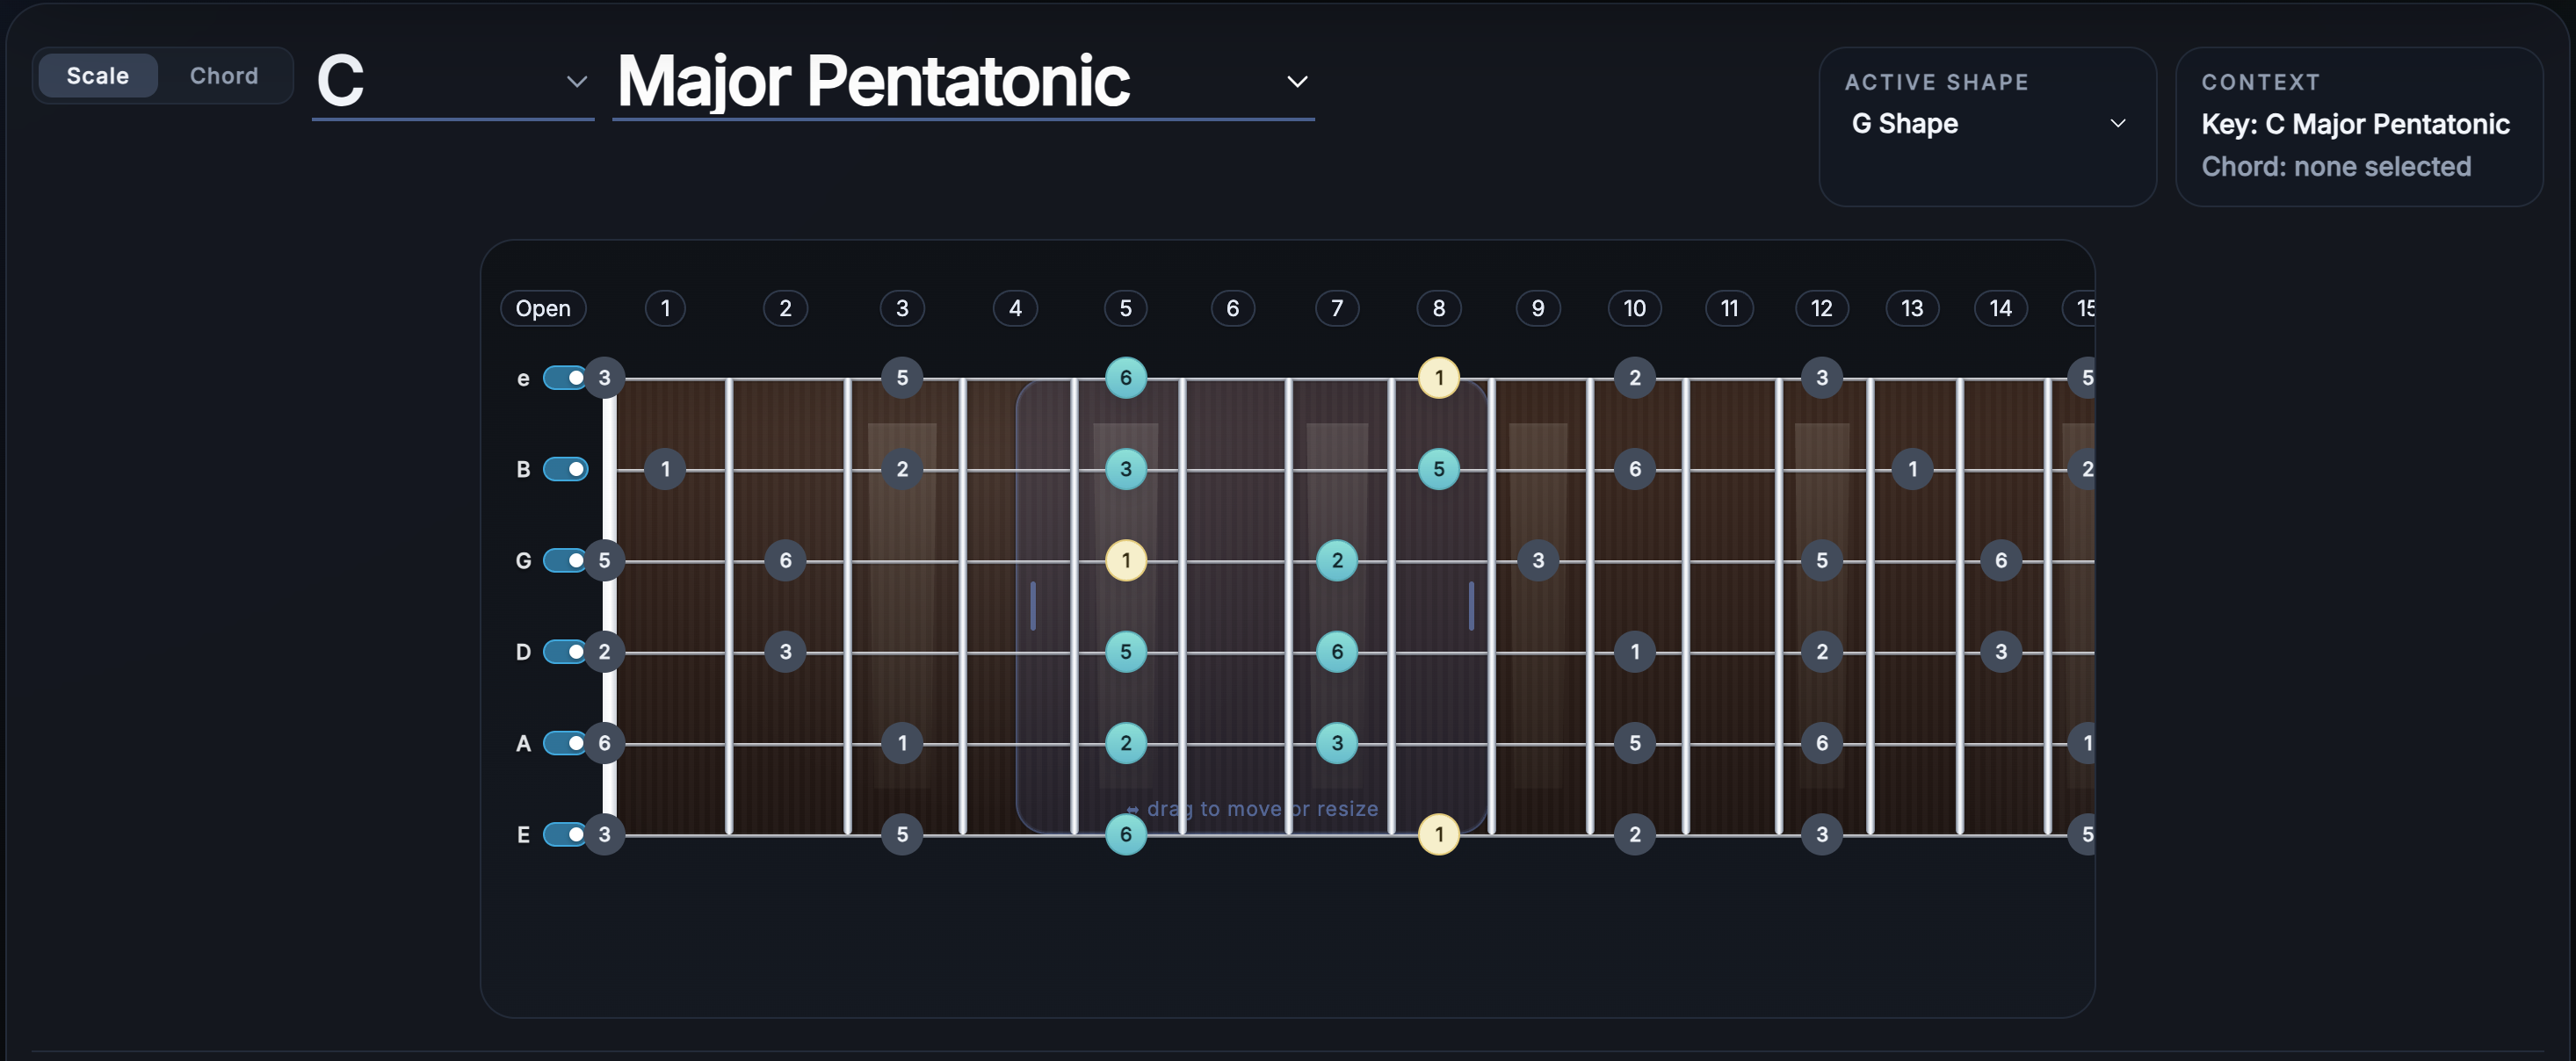Click fret number 14 label
2576x1061 pixels.
click(x=2001, y=308)
